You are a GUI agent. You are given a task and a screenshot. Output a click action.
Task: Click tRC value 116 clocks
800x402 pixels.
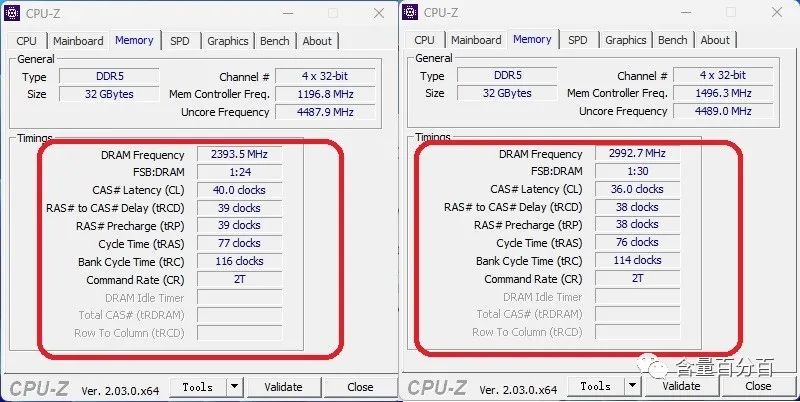coord(239,261)
